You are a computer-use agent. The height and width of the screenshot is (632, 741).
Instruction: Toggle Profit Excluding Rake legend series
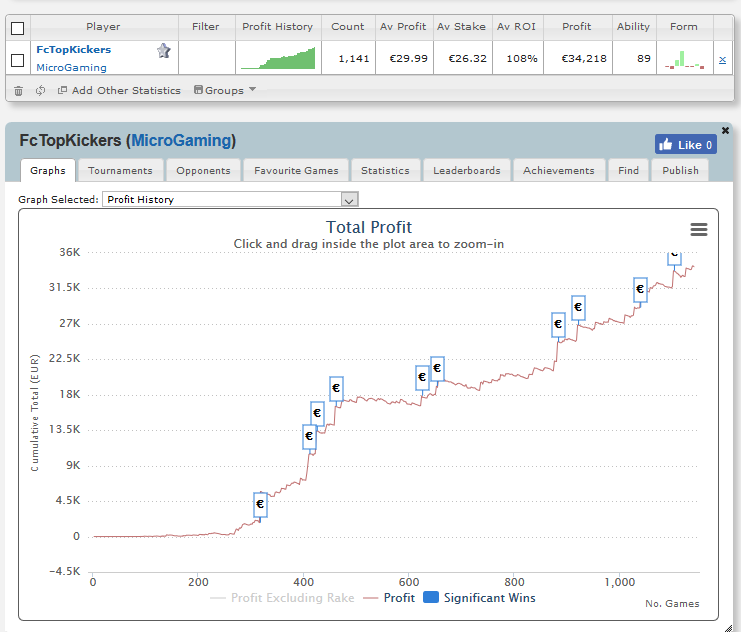pyautogui.click(x=282, y=598)
